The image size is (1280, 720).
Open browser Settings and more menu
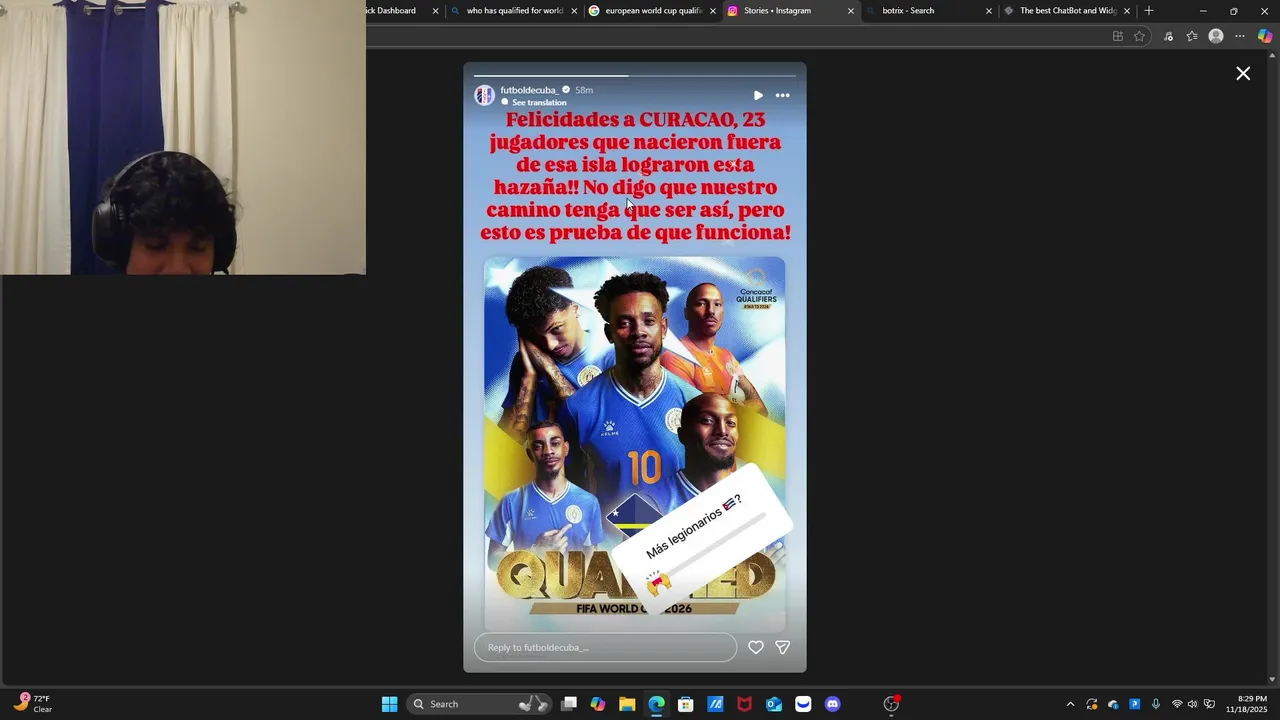(x=1240, y=36)
